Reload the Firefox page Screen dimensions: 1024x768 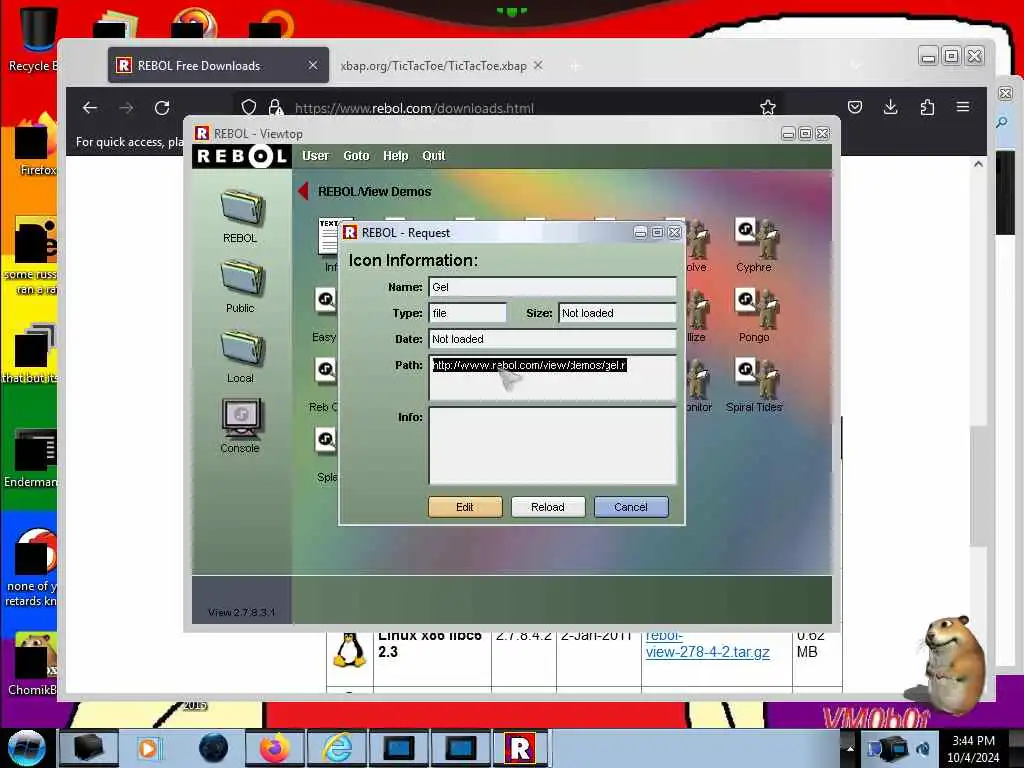tap(163, 108)
